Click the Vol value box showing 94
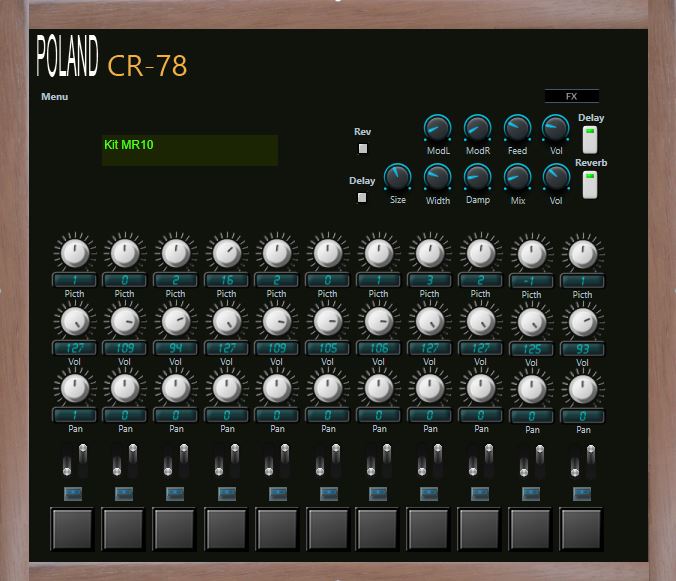Viewport: 676px width, 581px height. [x=176, y=348]
